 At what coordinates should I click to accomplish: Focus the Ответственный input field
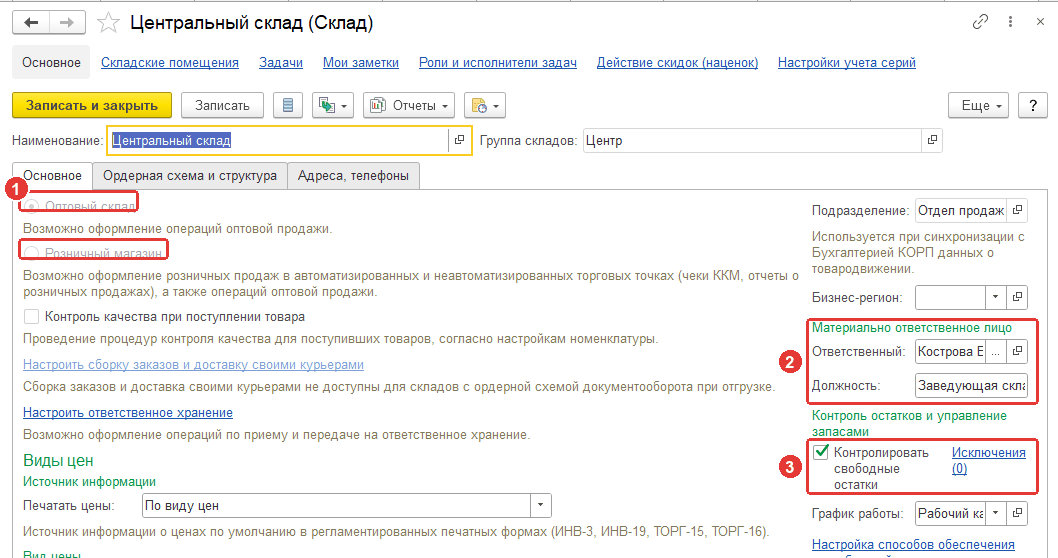951,352
